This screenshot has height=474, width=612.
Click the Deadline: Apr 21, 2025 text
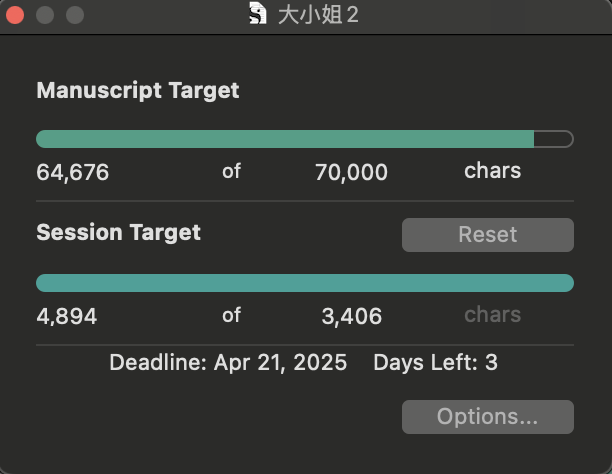(x=228, y=362)
